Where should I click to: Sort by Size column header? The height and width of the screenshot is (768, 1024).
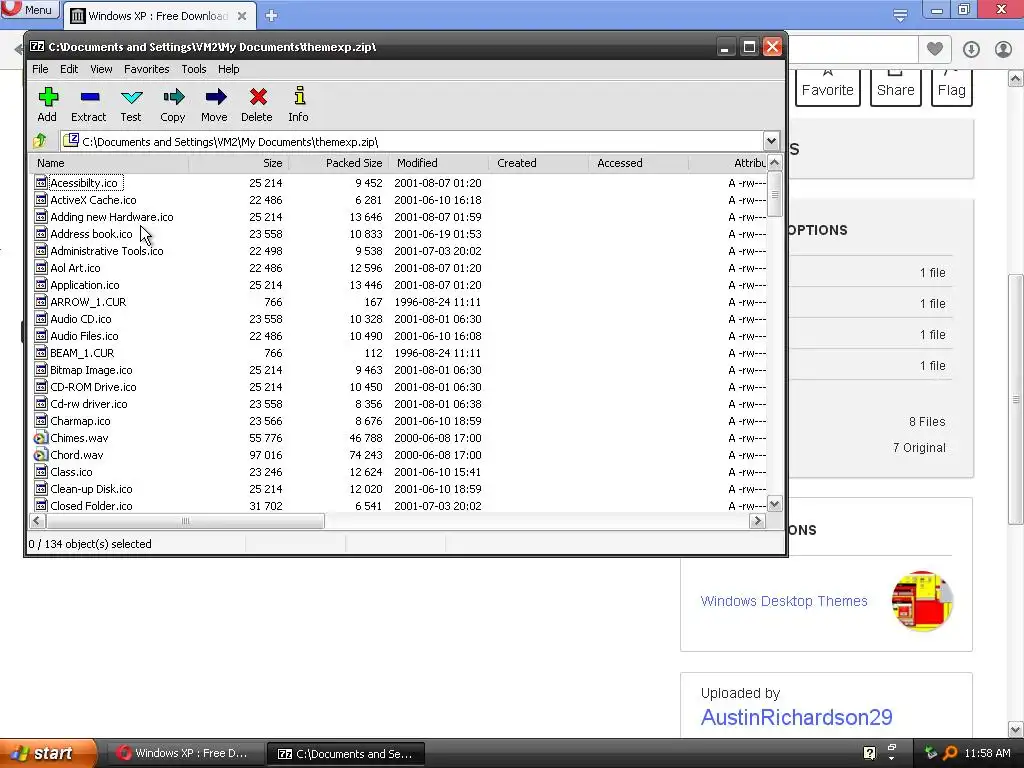238,163
